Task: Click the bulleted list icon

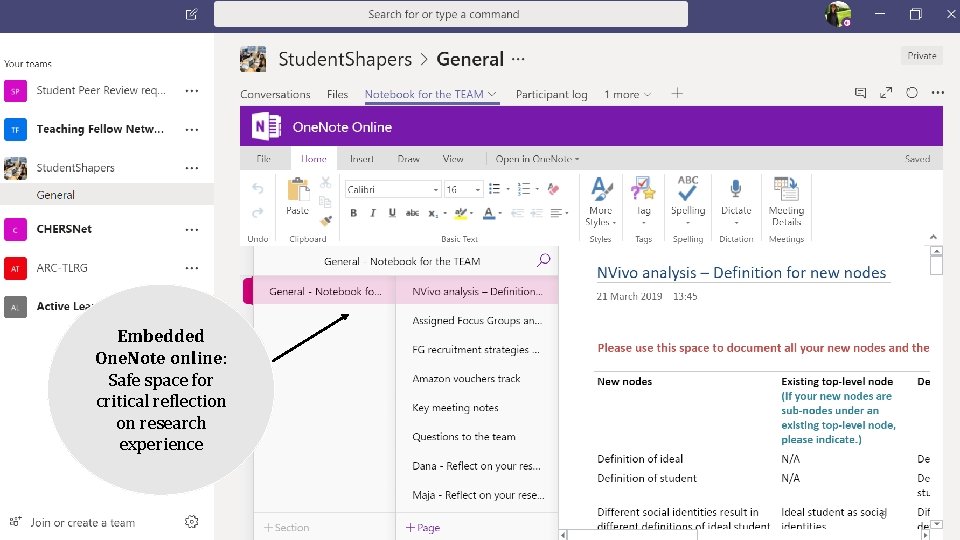Action: [x=494, y=189]
